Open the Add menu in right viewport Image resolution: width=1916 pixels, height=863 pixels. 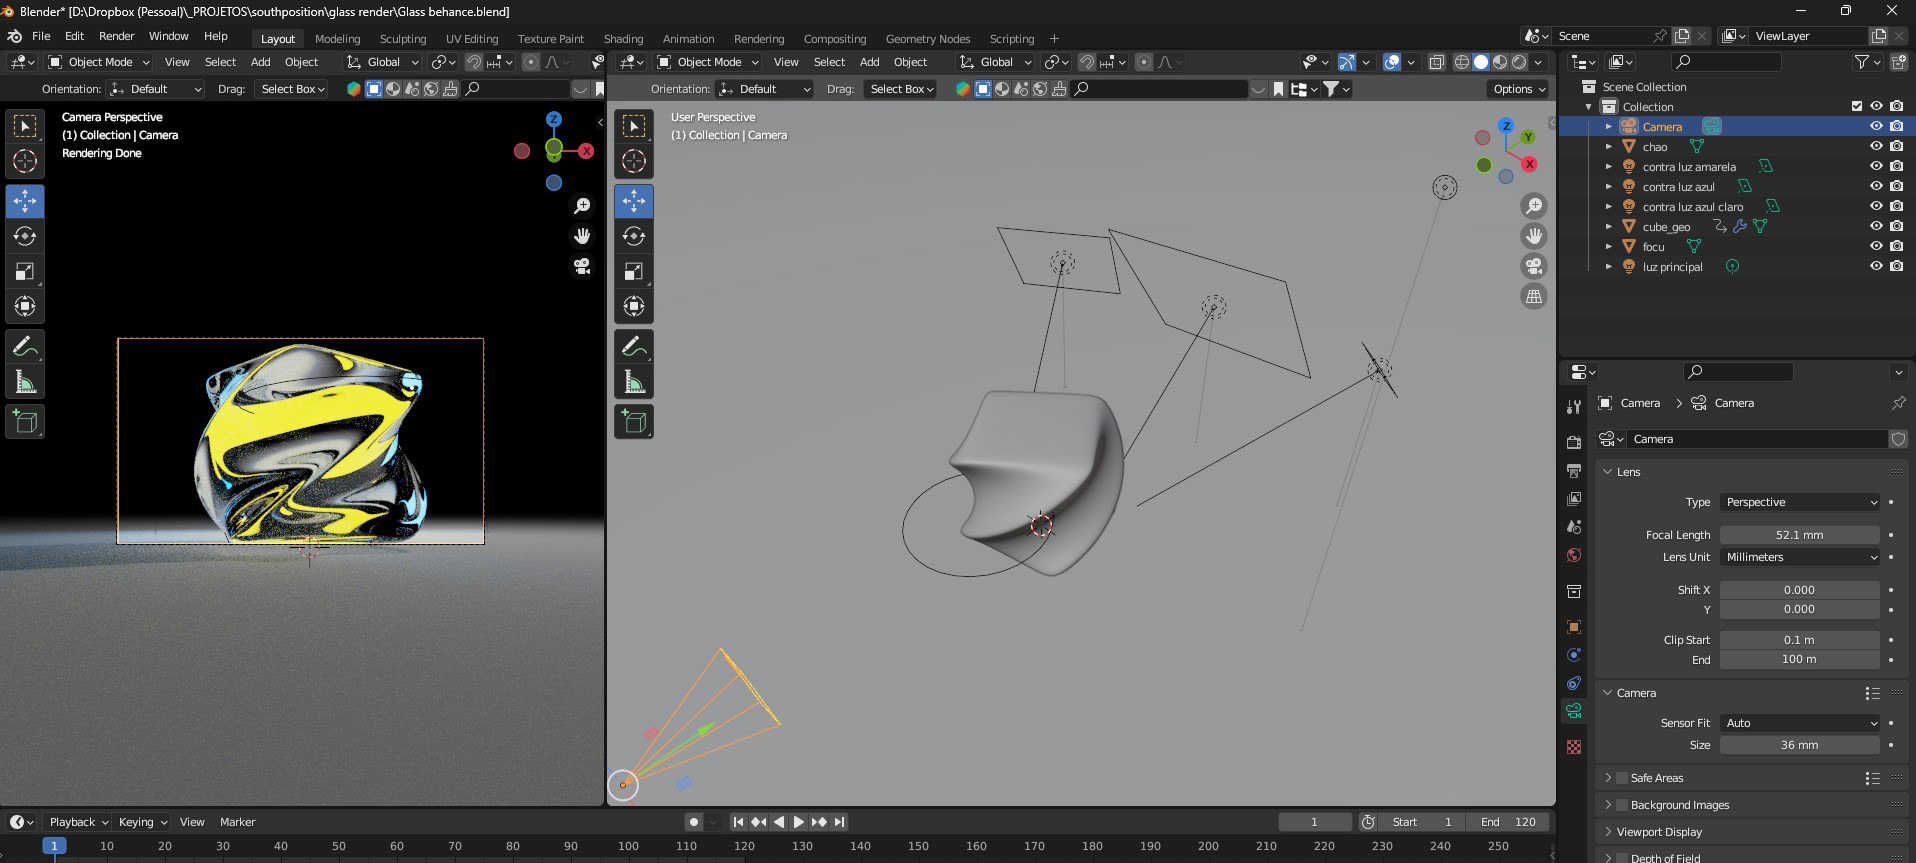click(x=870, y=62)
